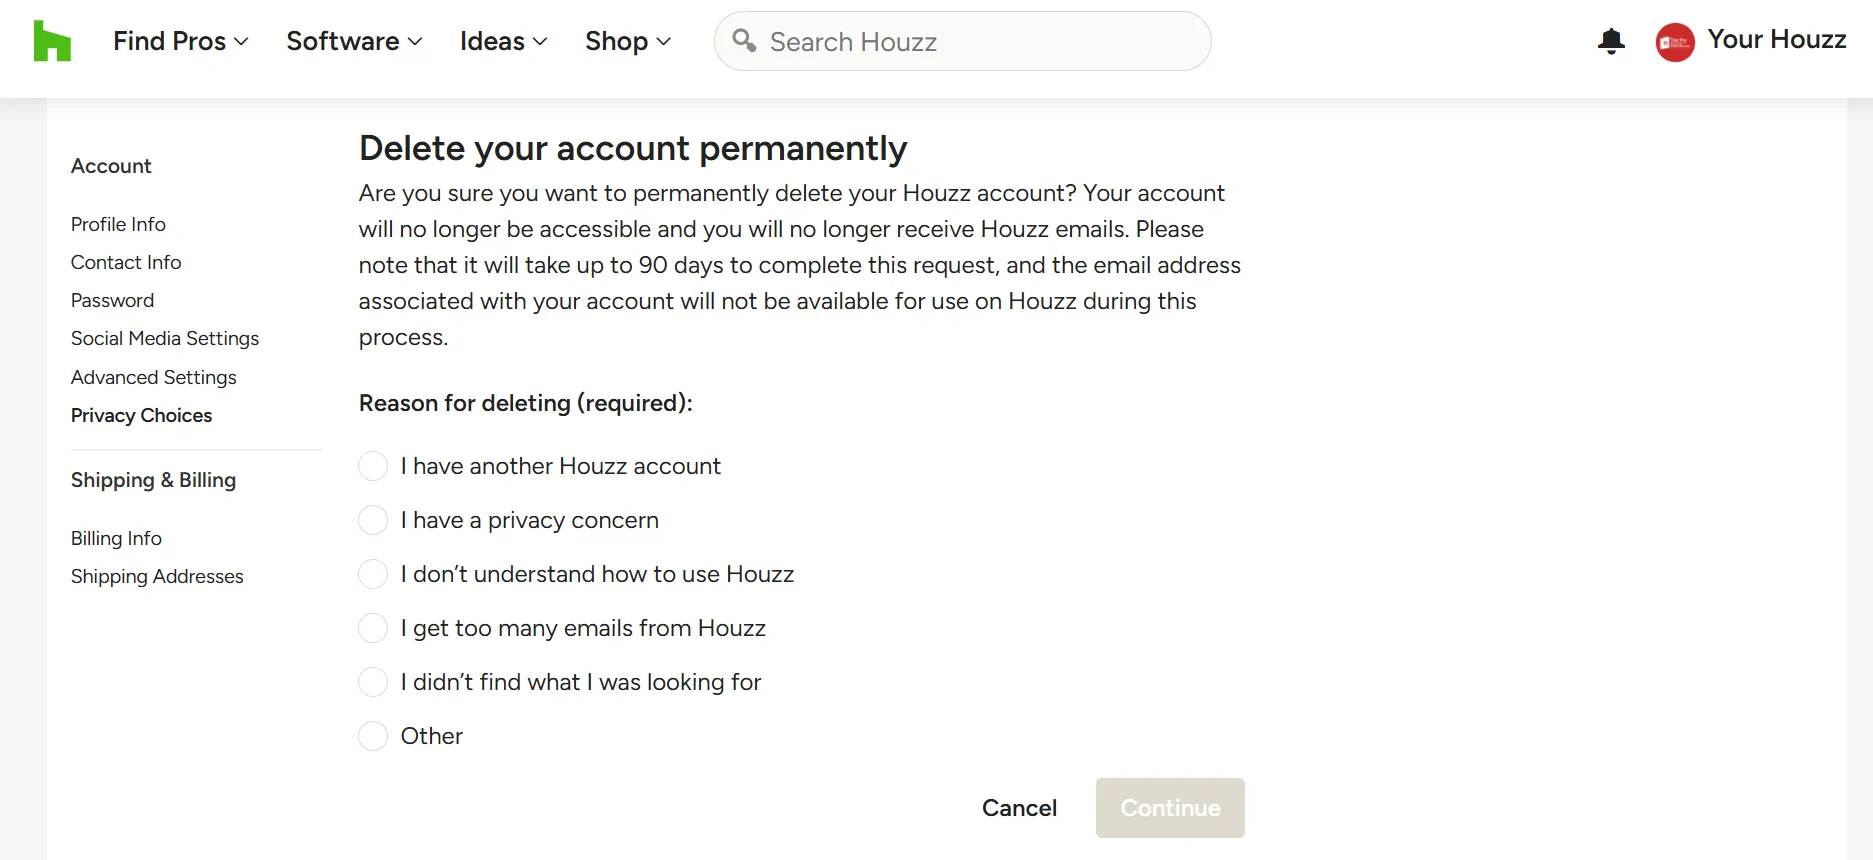Open notifications via the bell icon
Image resolution: width=1873 pixels, height=860 pixels.
click(x=1611, y=41)
